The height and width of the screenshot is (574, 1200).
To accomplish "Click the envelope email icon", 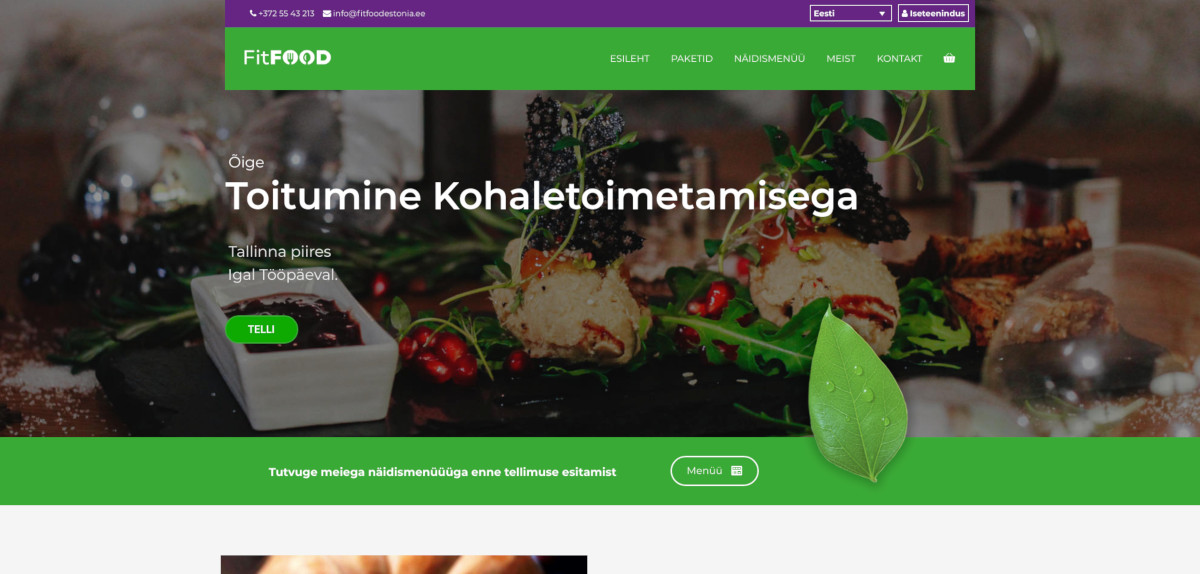I will (x=327, y=14).
